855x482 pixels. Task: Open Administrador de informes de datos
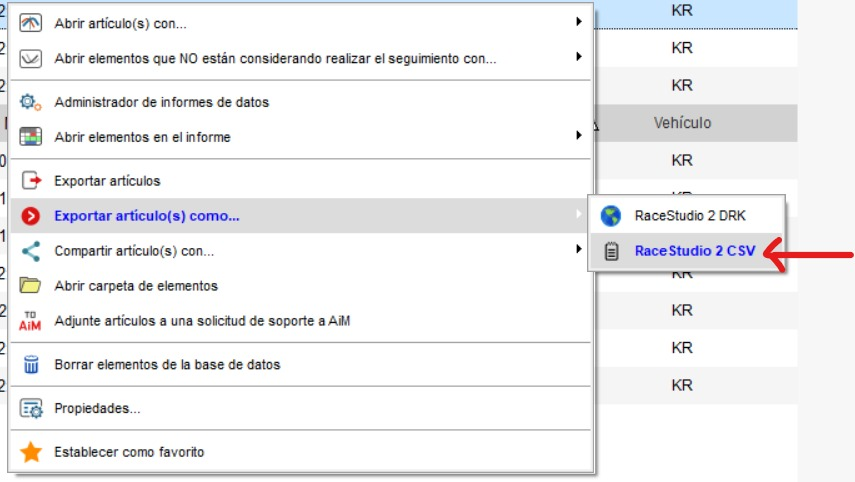point(301,102)
